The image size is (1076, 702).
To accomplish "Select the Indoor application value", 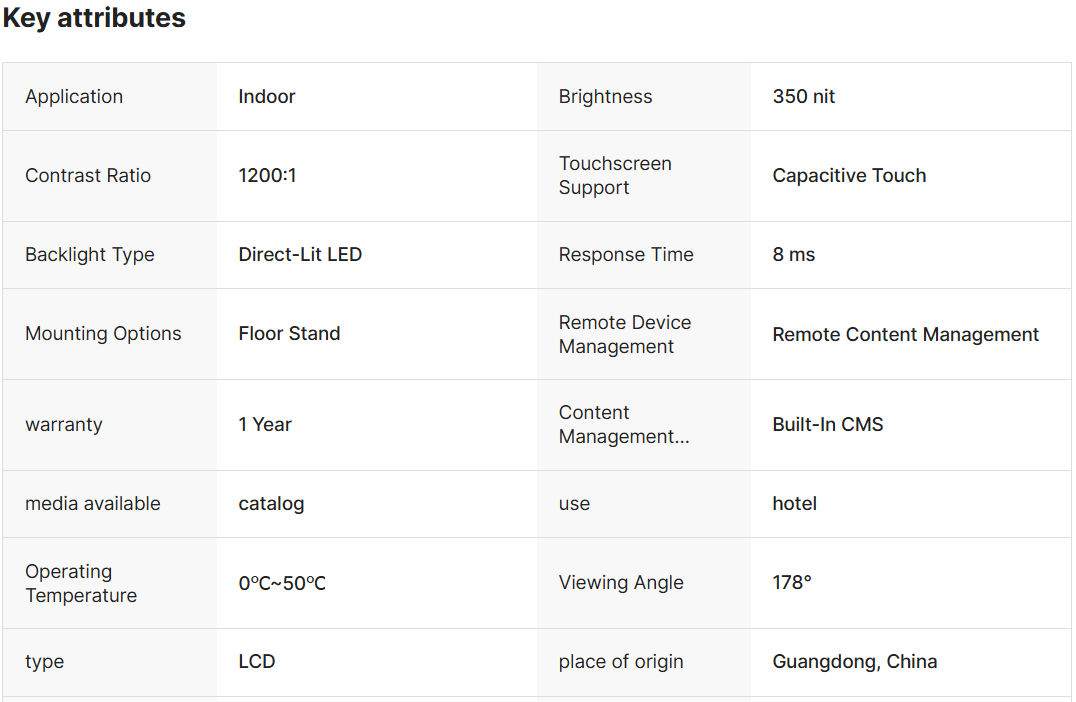I will click(x=267, y=97).
